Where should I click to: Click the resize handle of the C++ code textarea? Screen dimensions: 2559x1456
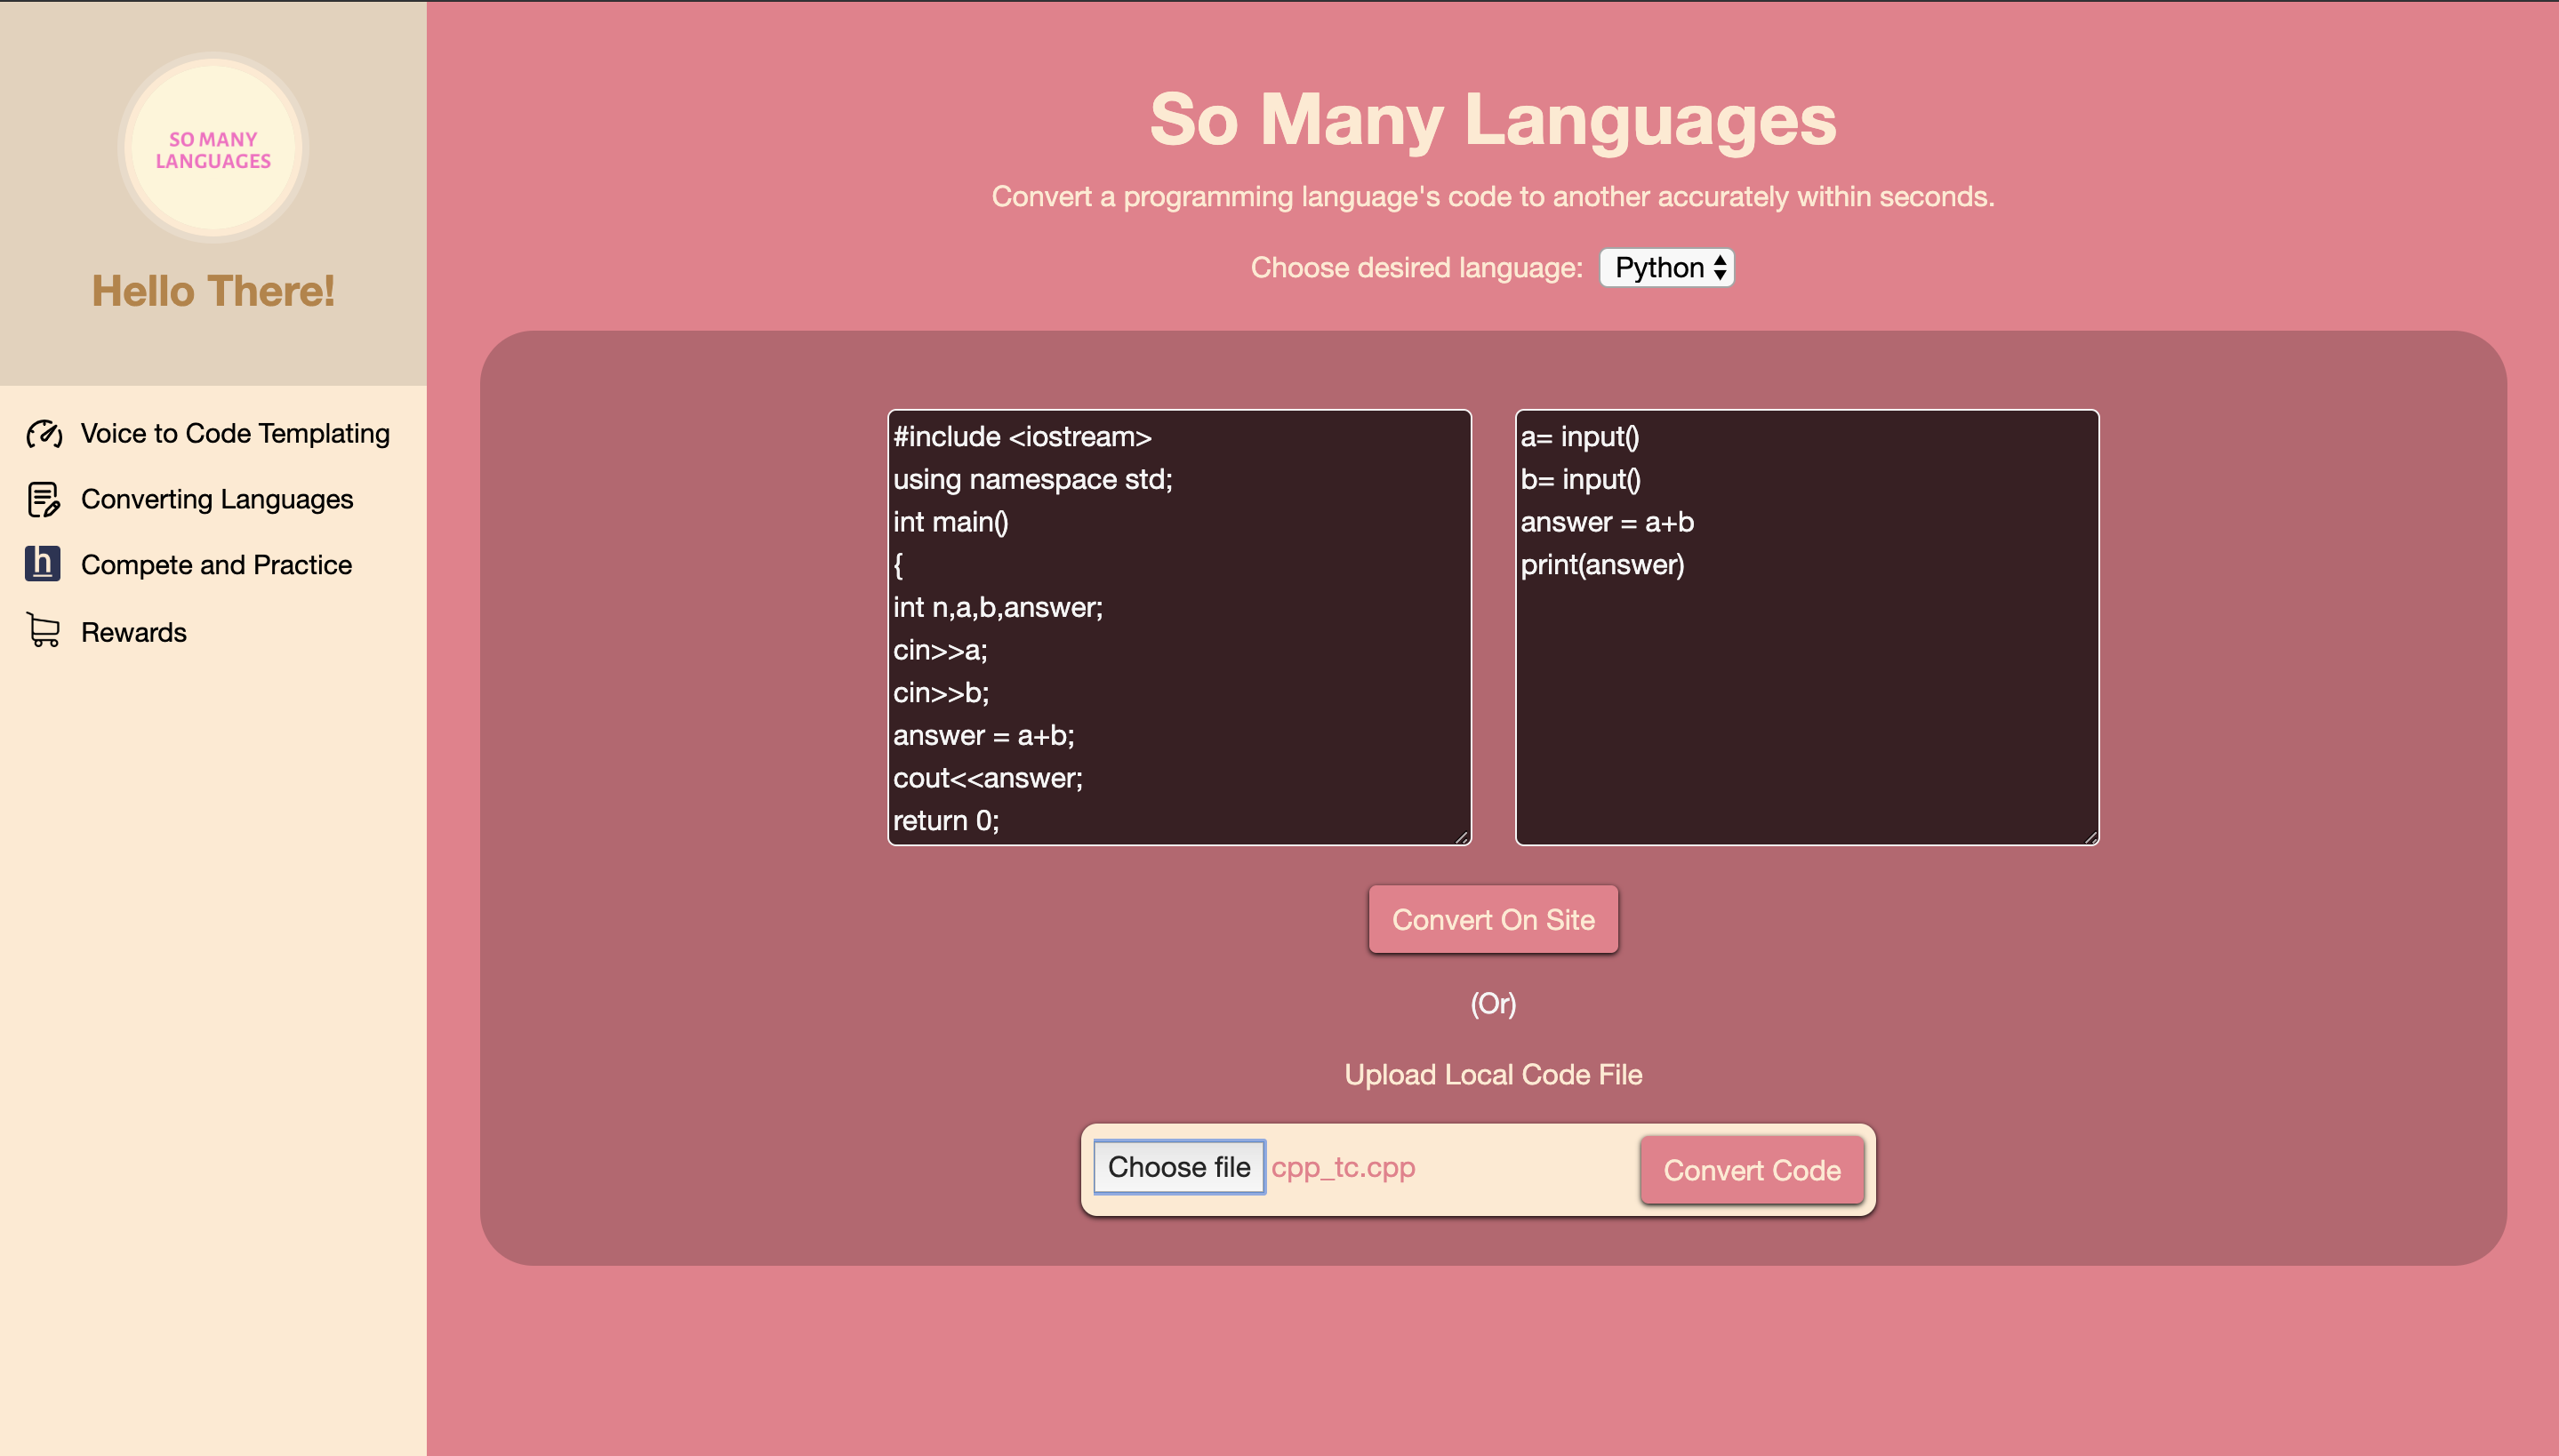1462,837
